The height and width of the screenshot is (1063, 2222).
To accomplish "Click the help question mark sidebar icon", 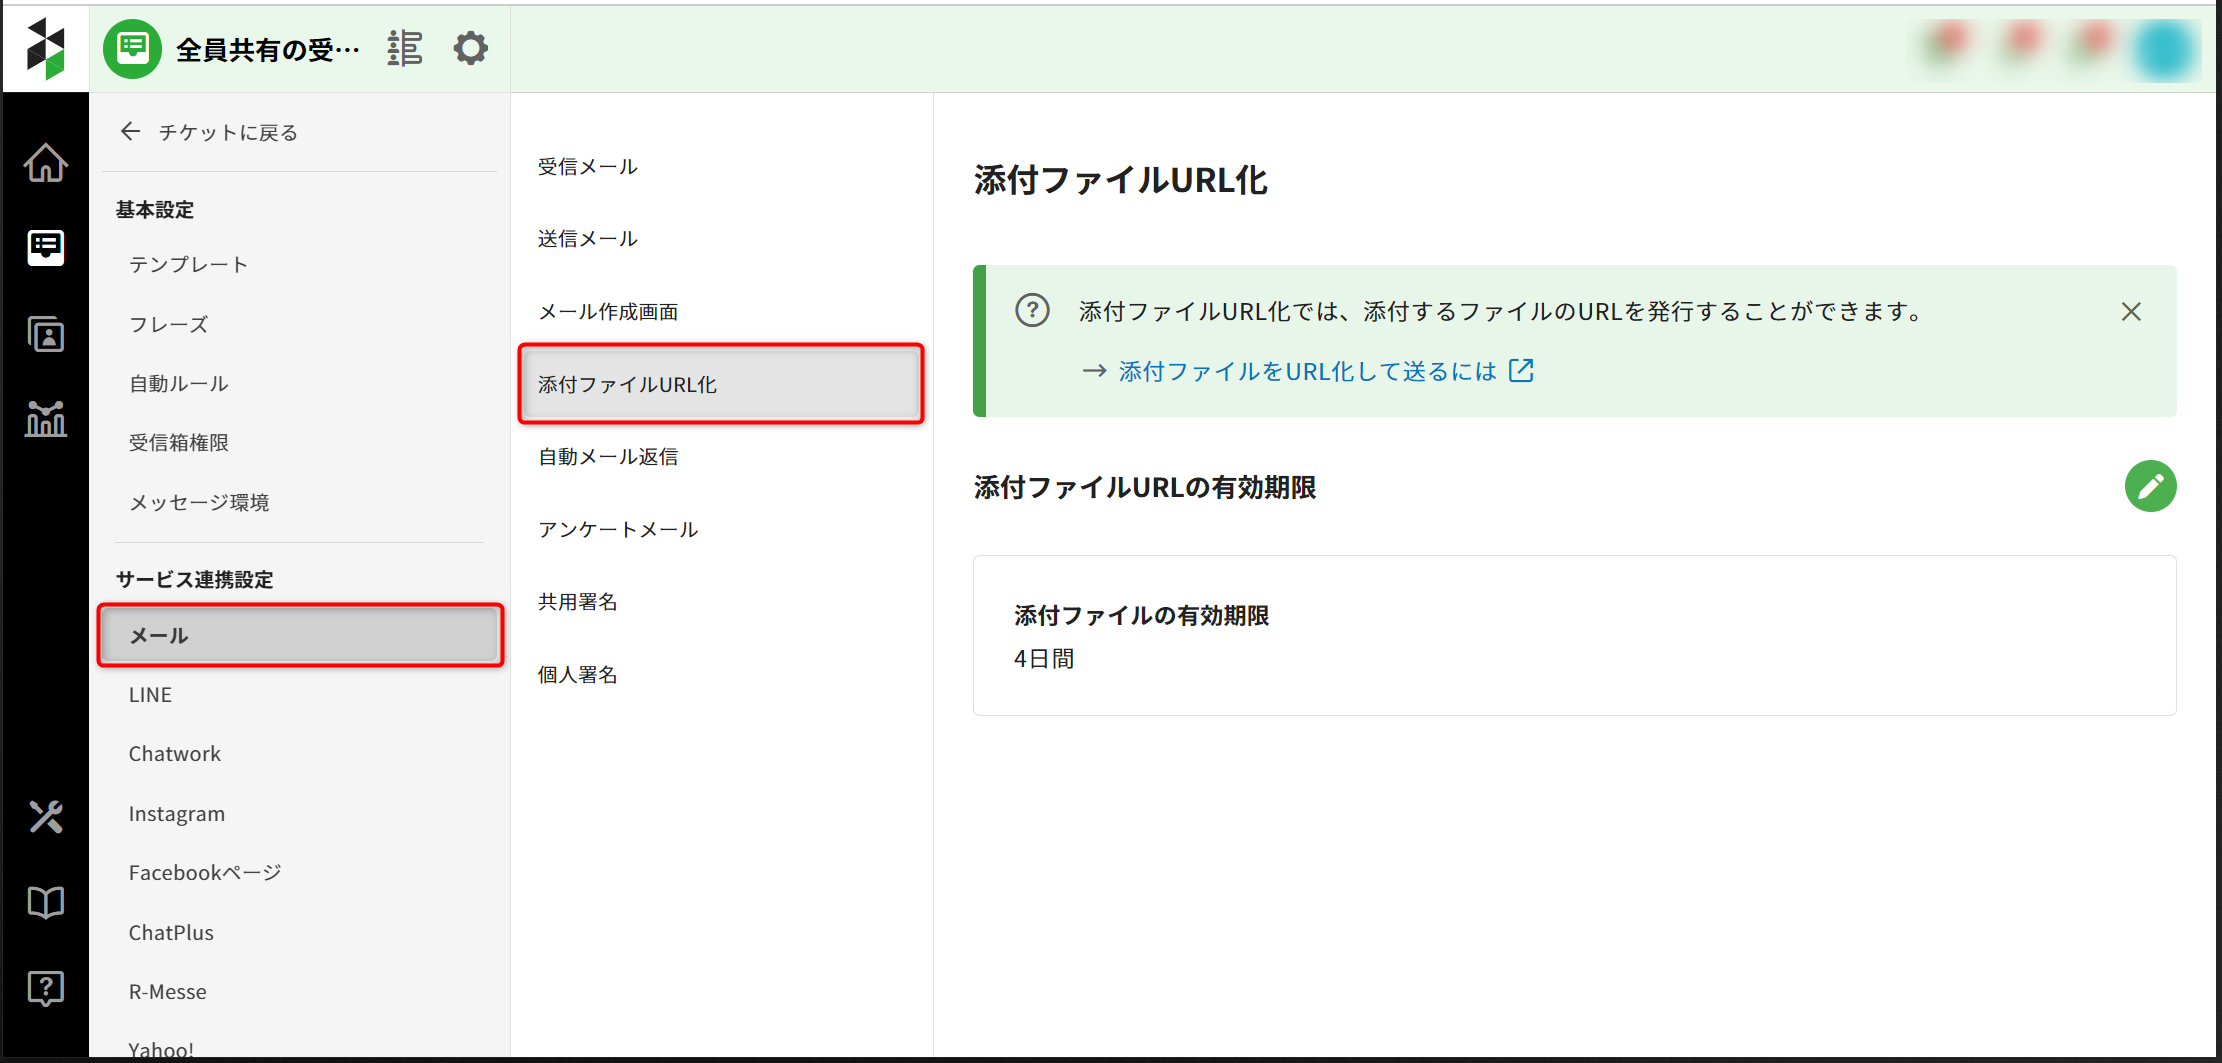I will point(46,988).
